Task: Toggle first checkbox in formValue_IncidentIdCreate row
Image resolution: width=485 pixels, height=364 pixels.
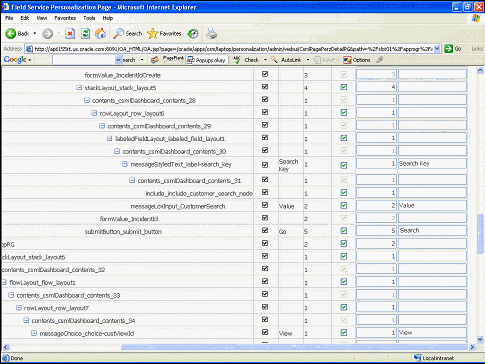Action: coord(265,74)
